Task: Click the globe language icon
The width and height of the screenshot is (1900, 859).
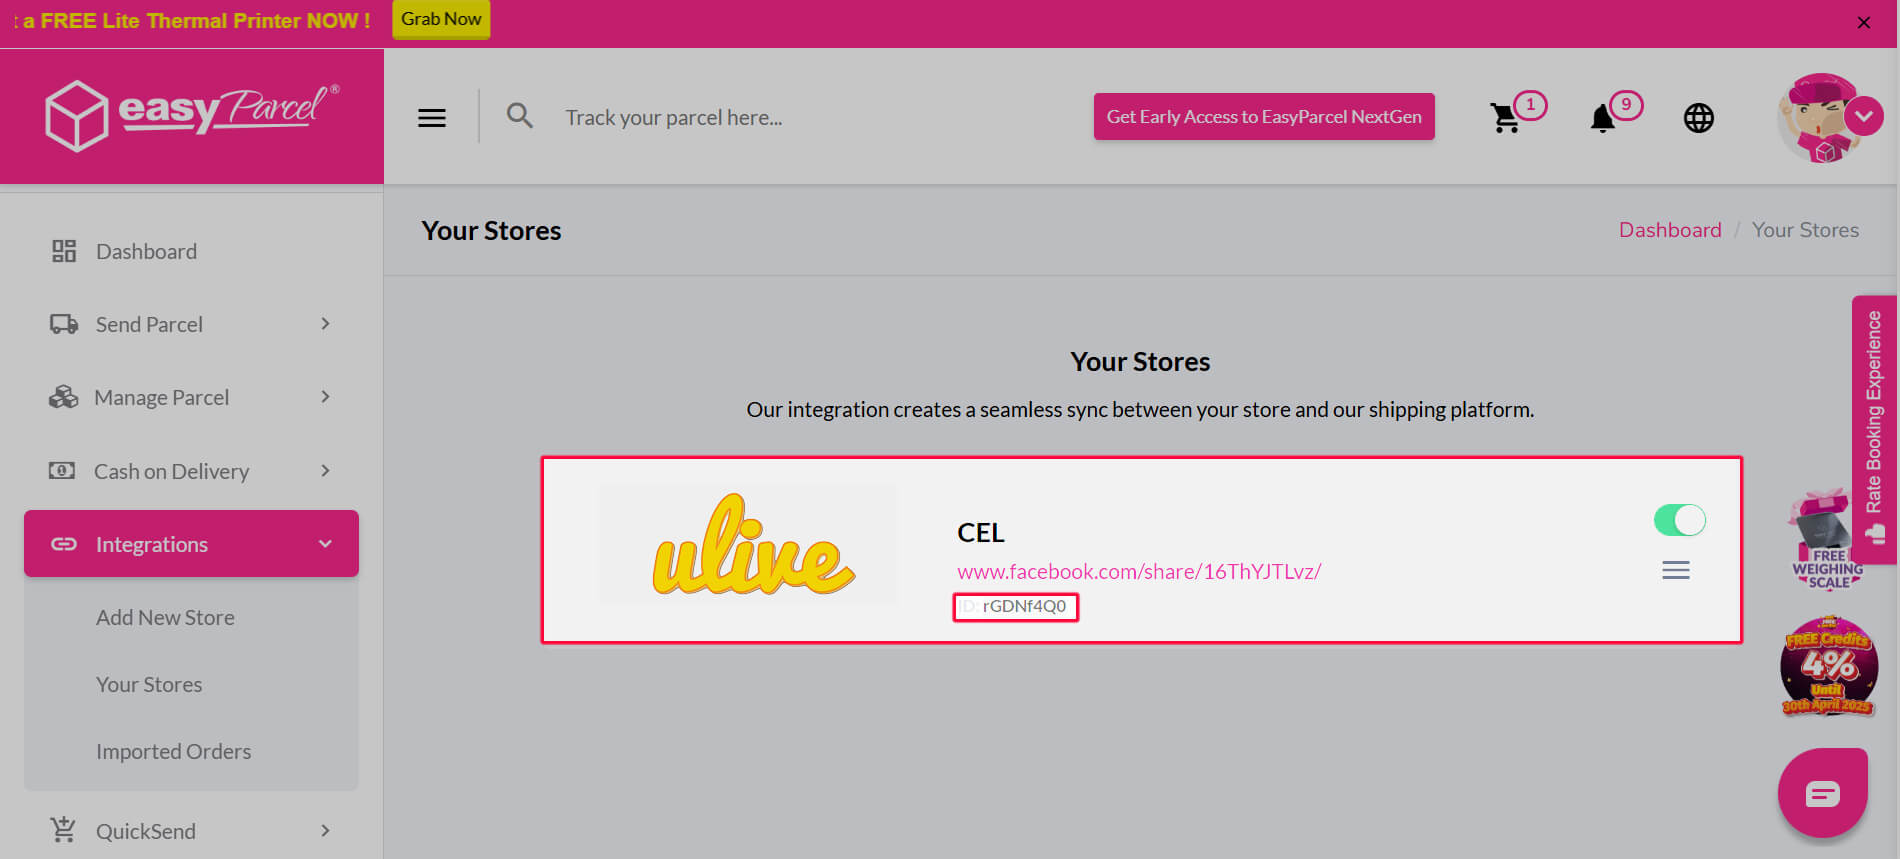Action: coord(1698,118)
